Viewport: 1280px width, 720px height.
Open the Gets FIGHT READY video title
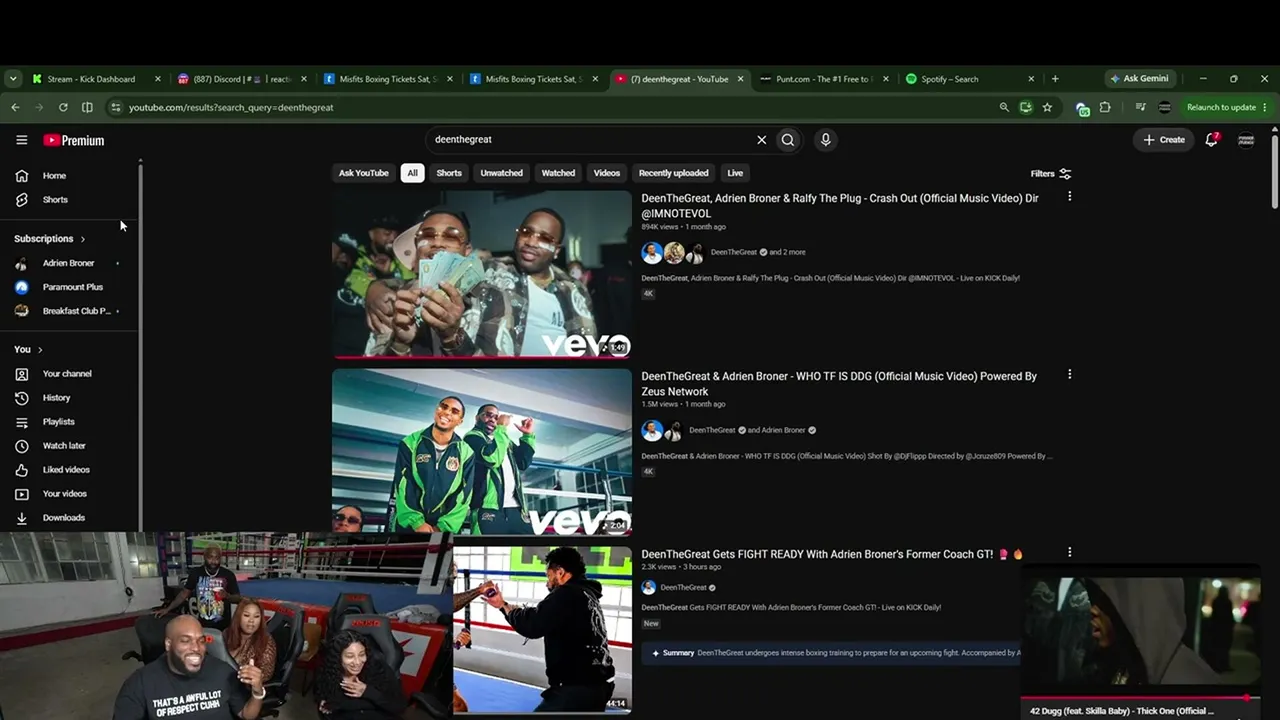[832, 554]
